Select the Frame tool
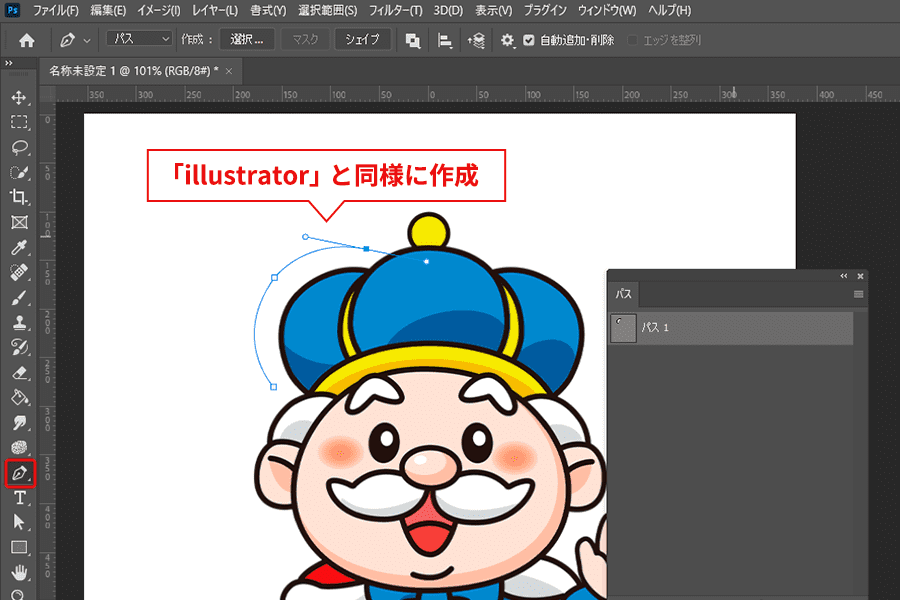900x600 pixels. click(19, 222)
